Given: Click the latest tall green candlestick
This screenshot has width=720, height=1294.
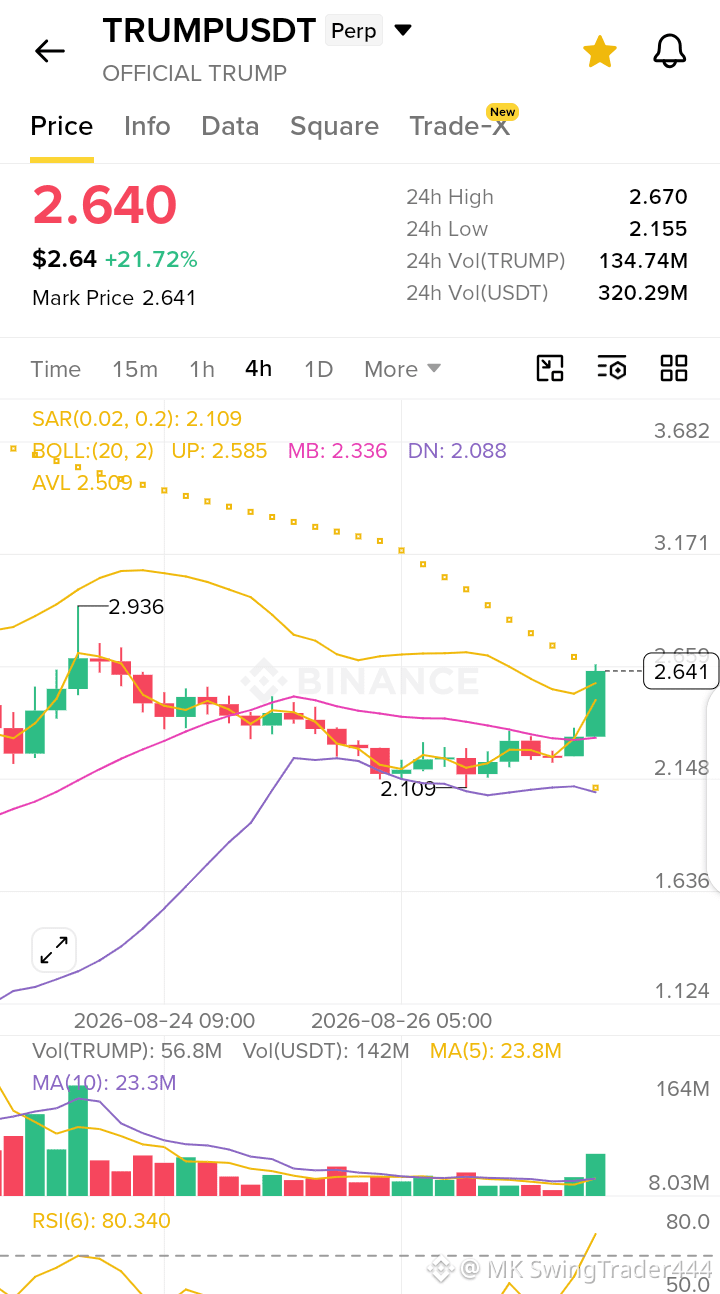Looking at the screenshot, I should tap(595, 703).
